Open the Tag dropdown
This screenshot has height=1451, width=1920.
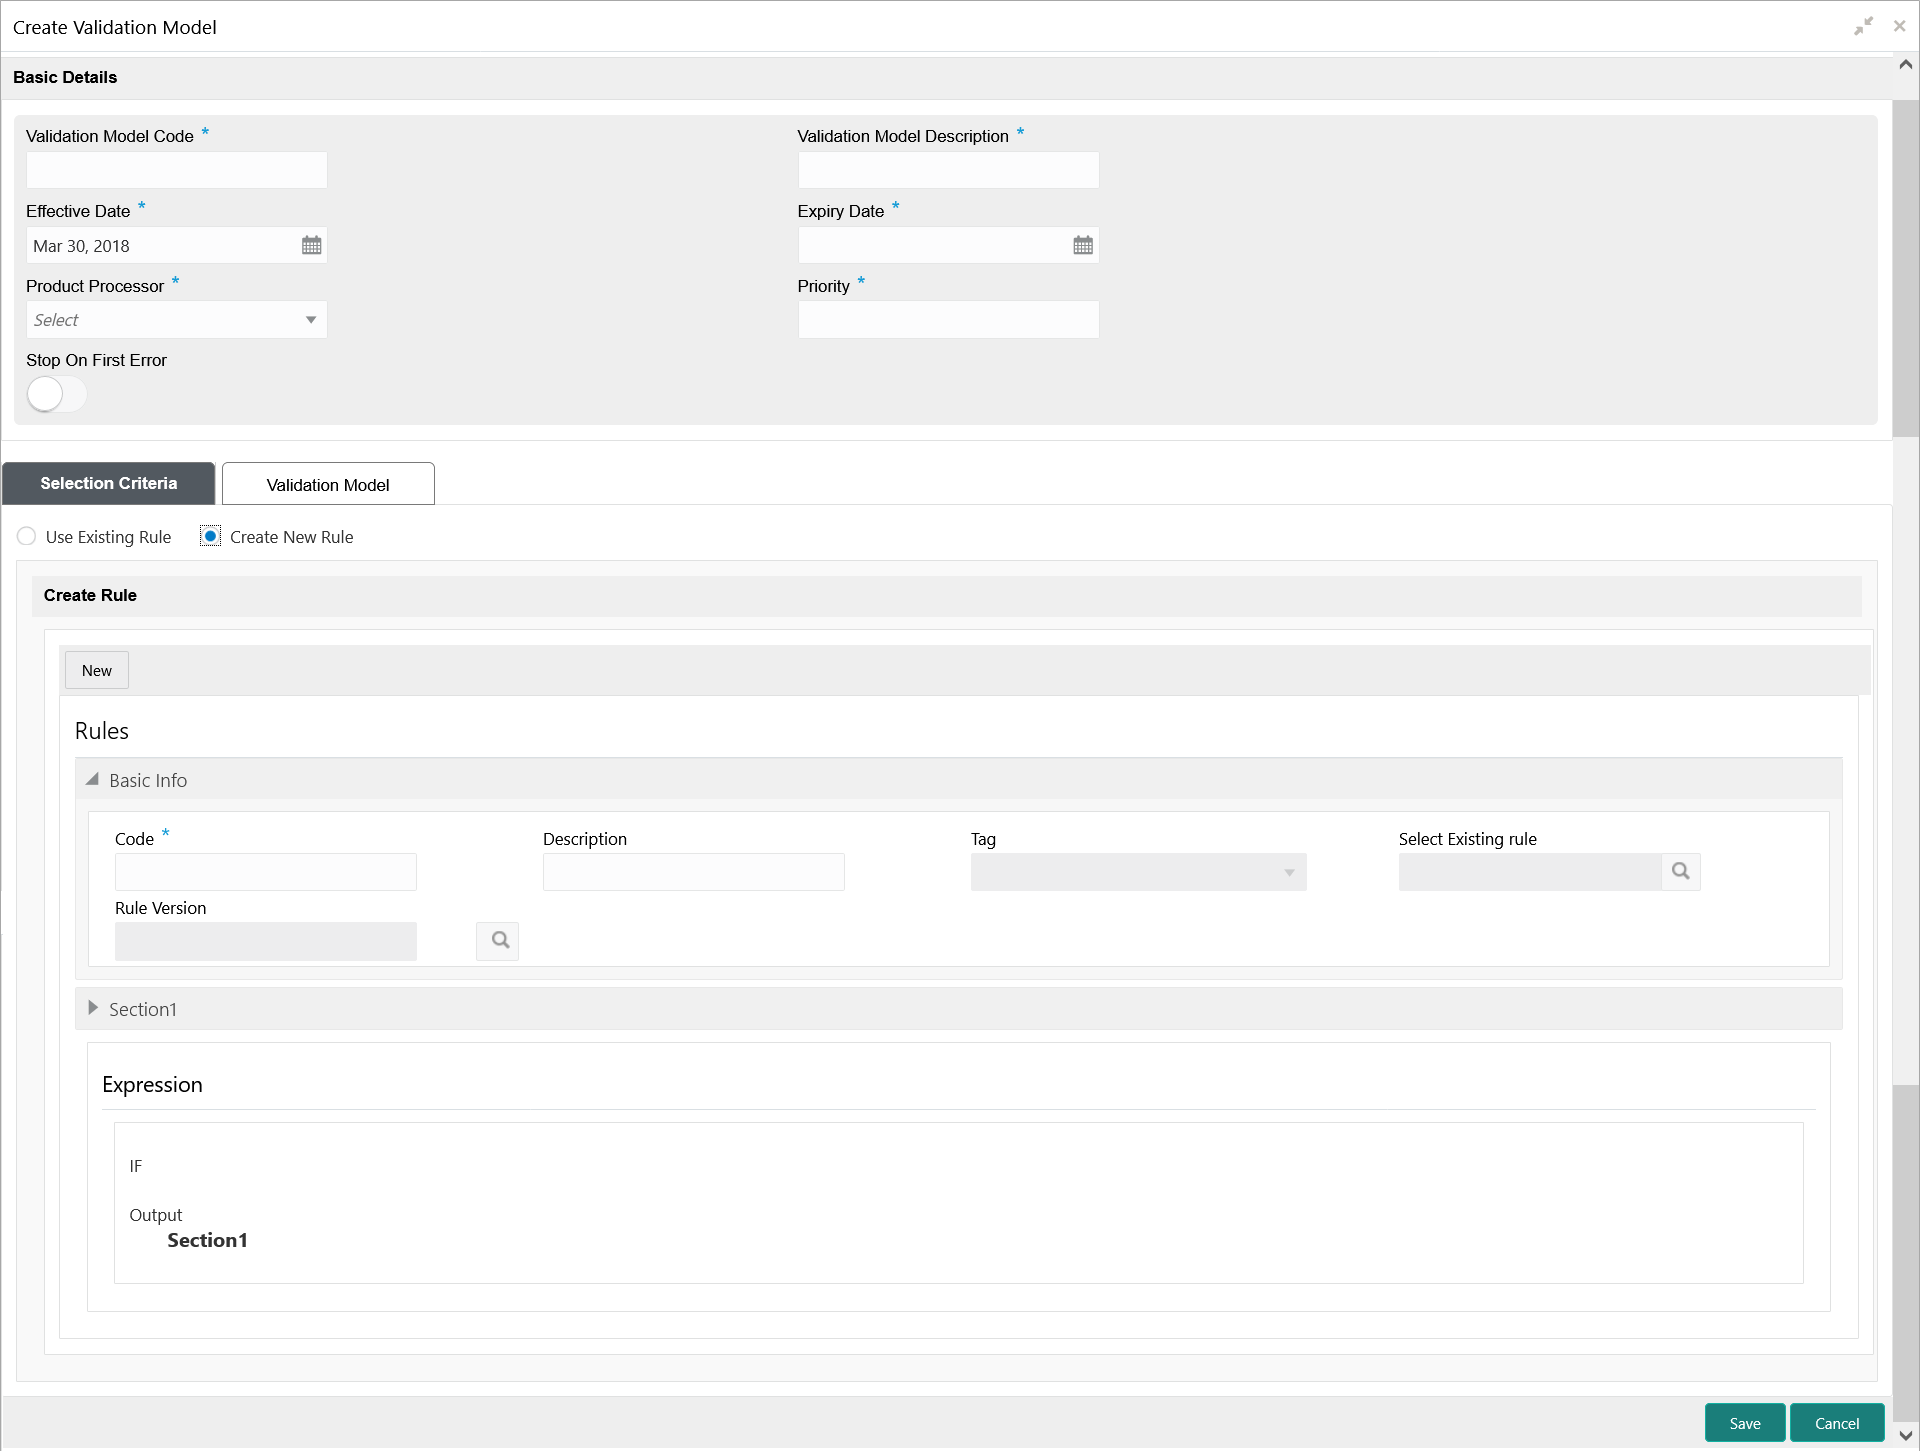pos(1138,872)
